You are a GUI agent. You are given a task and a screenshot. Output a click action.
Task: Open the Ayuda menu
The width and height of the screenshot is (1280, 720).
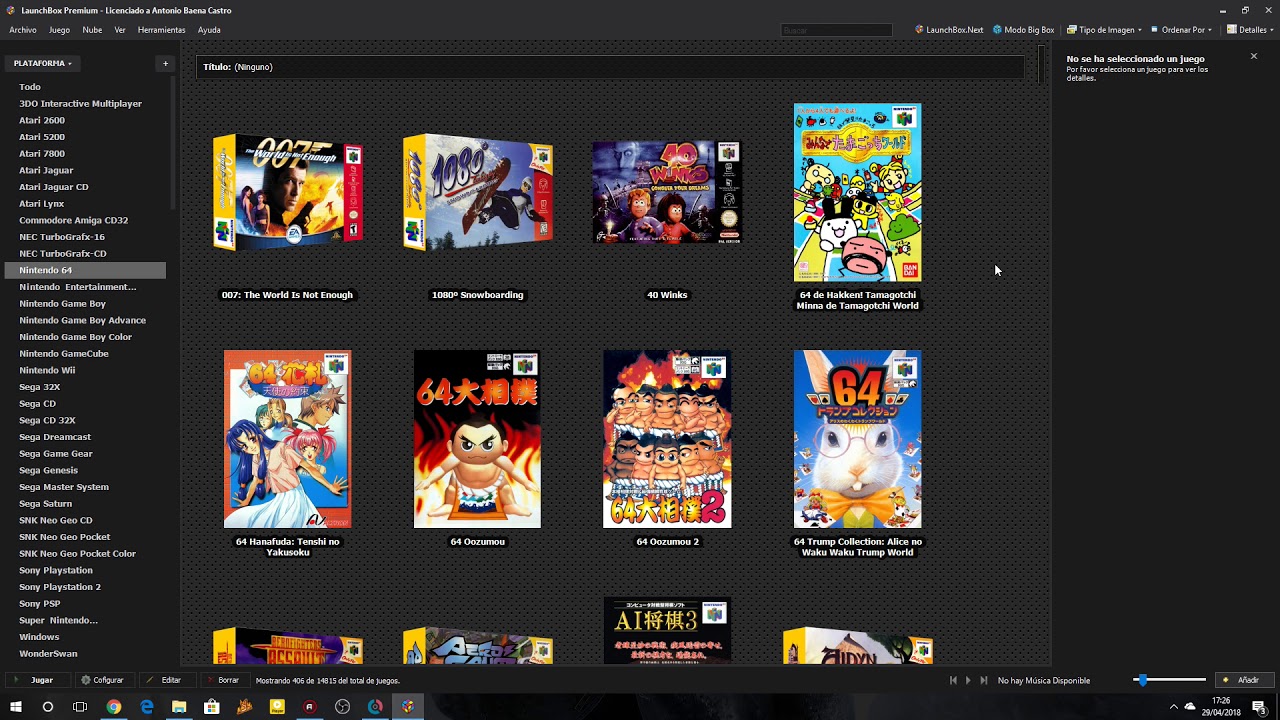tap(209, 30)
